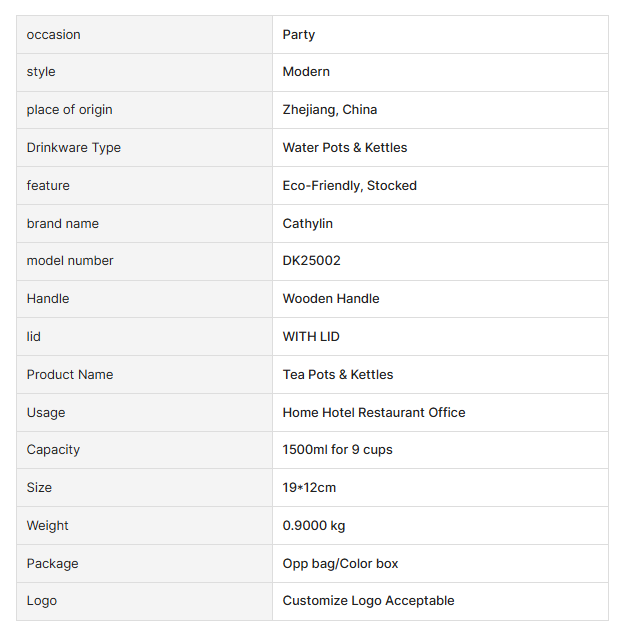
Task: Click 'Zhejiang, China' origin value
Action: click(x=330, y=110)
